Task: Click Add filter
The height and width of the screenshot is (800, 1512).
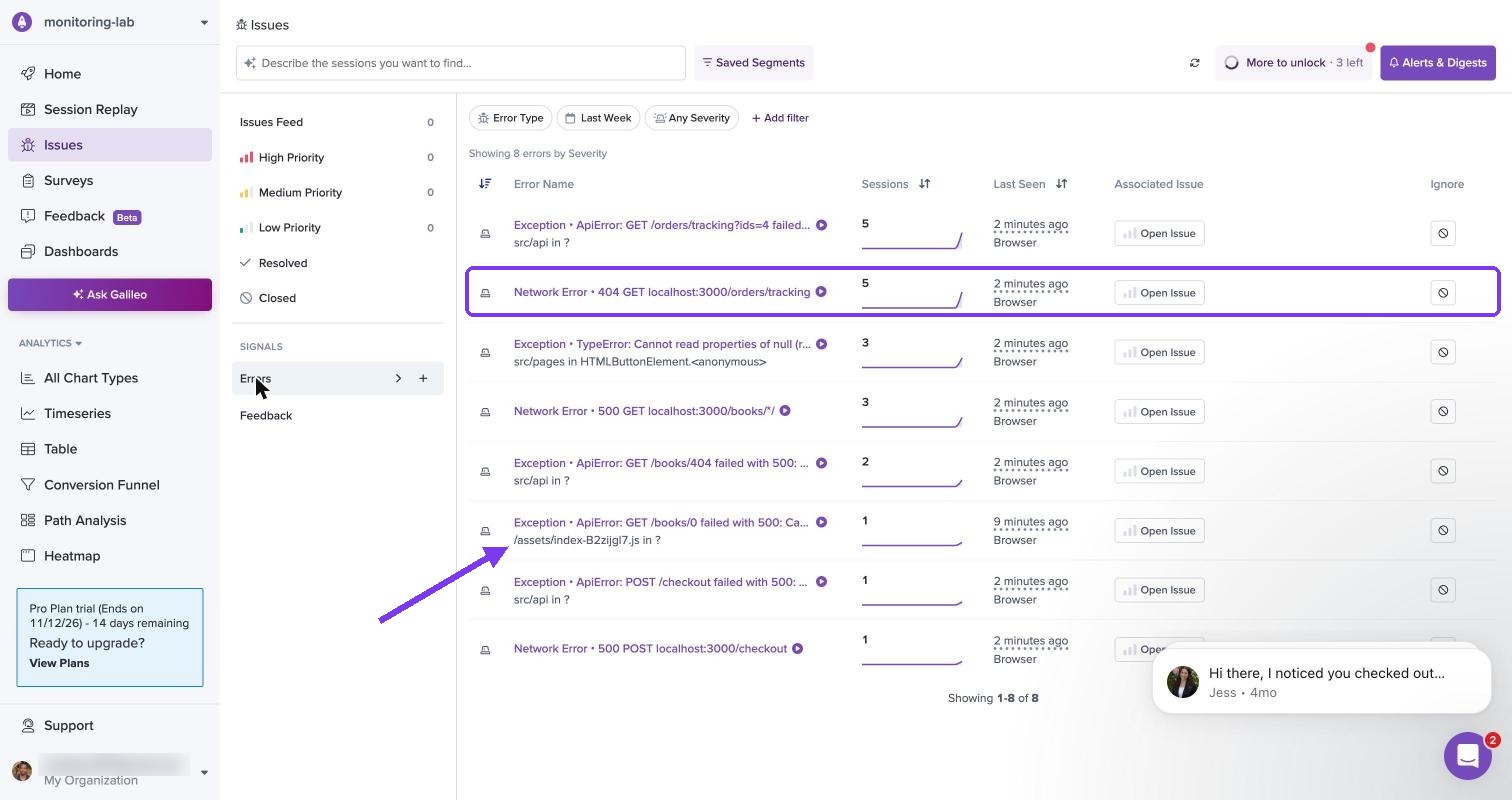Action: click(780, 118)
